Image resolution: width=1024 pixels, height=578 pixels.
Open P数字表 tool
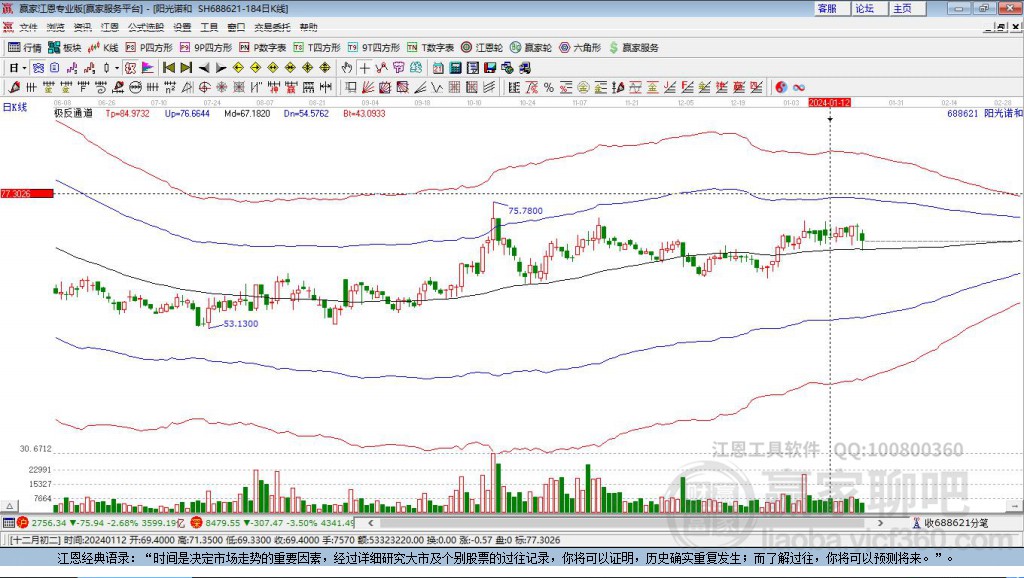[263, 48]
